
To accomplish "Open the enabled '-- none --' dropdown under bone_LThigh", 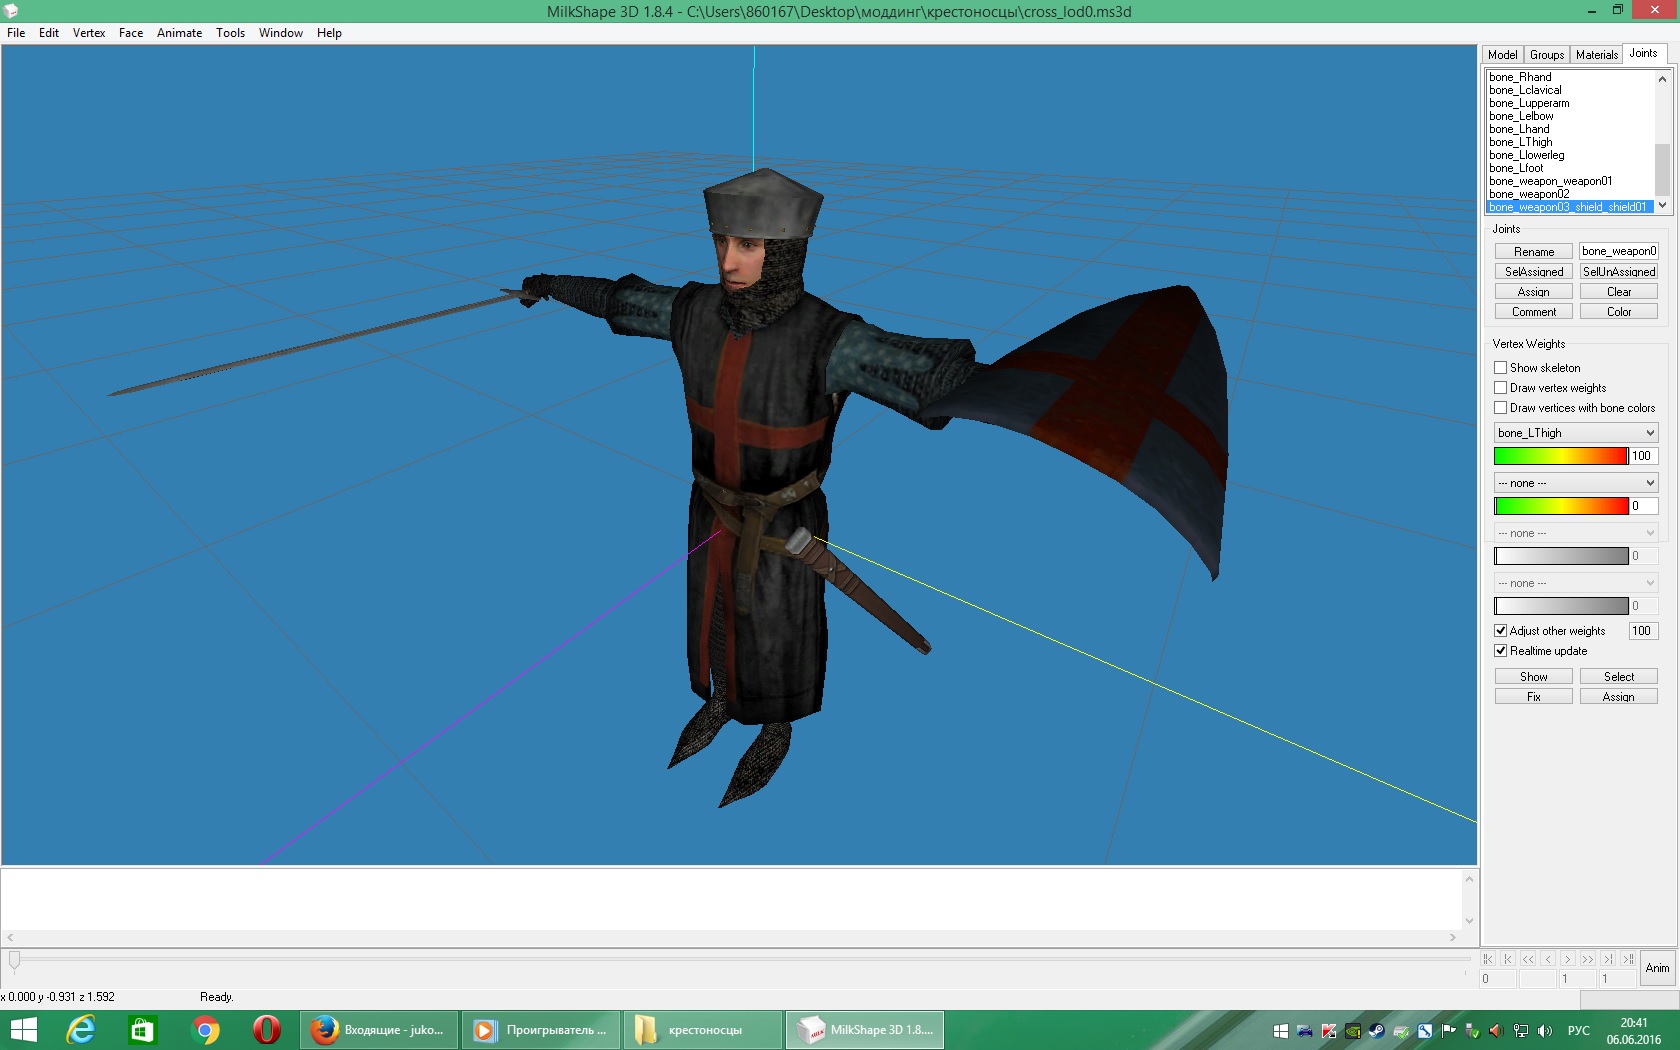I will pyautogui.click(x=1576, y=483).
